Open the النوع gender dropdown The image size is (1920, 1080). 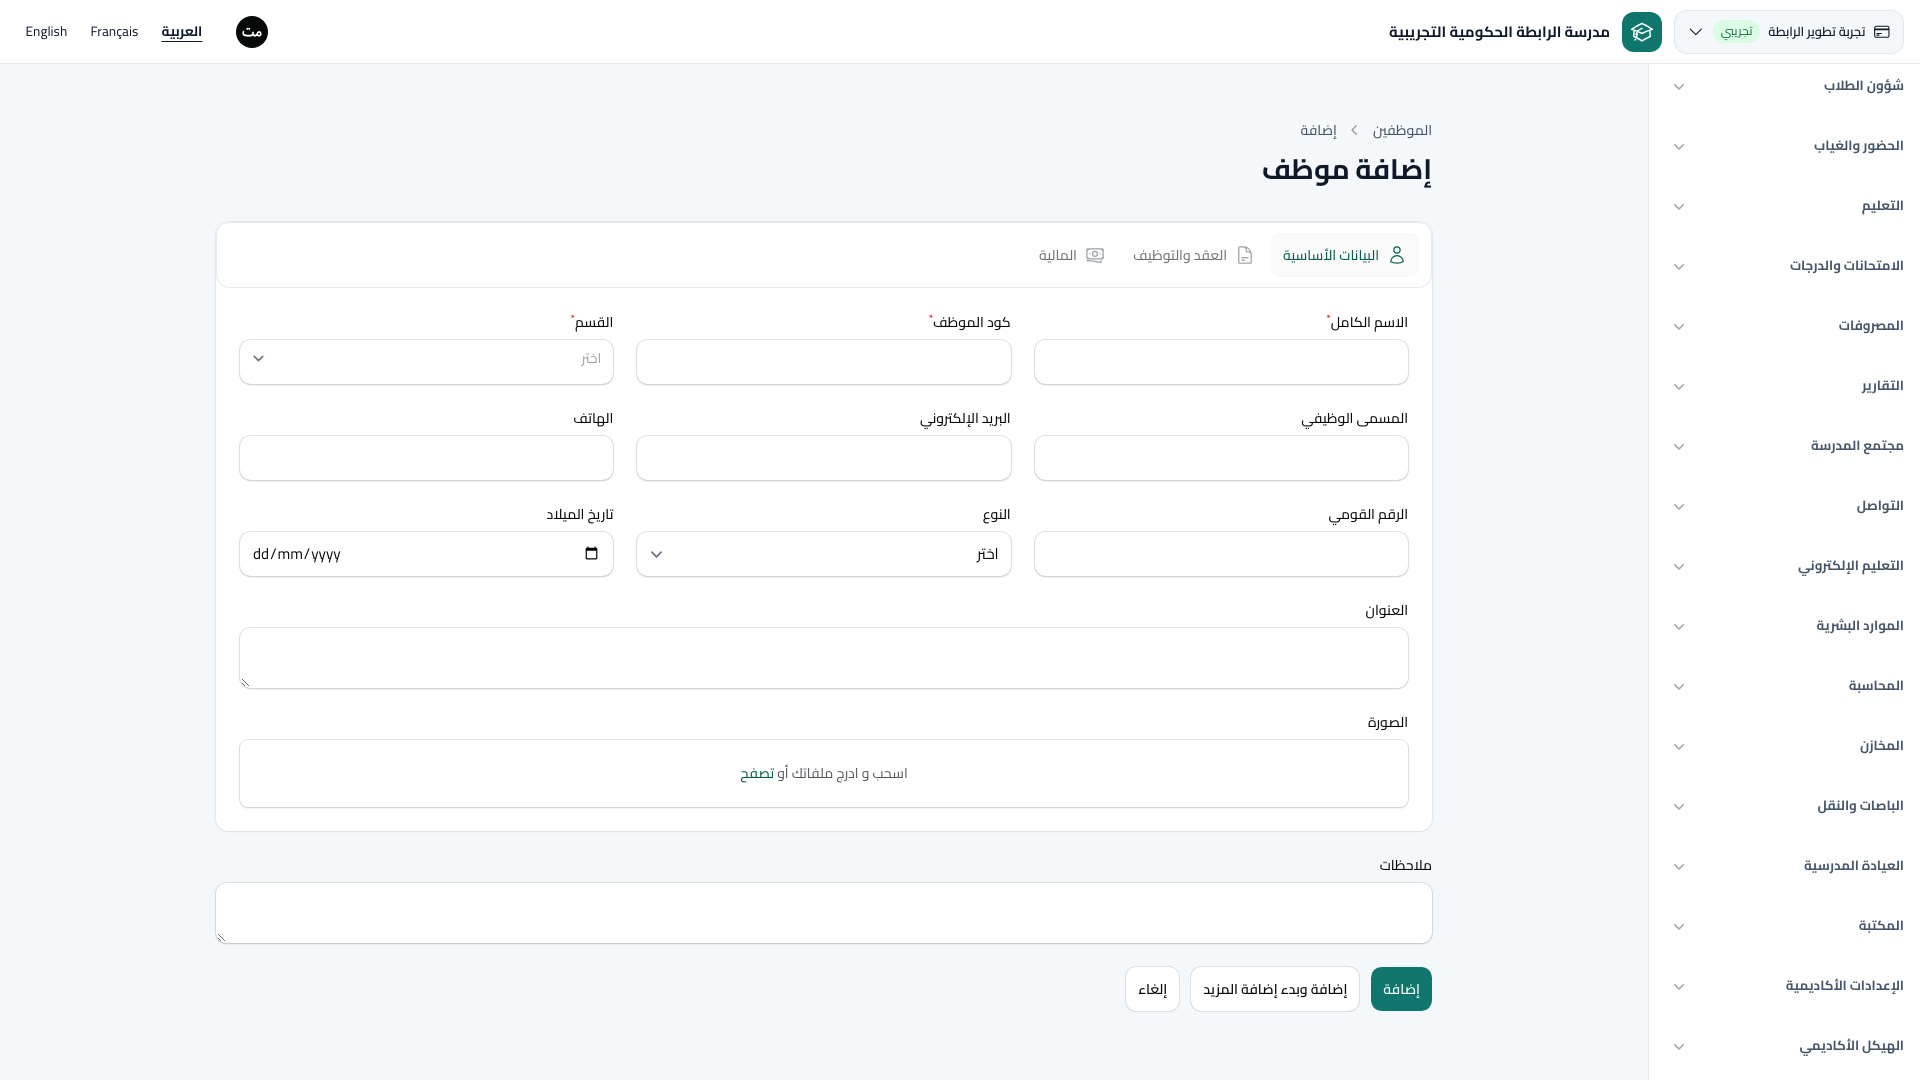pyautogui.click(x=823, y=554)
